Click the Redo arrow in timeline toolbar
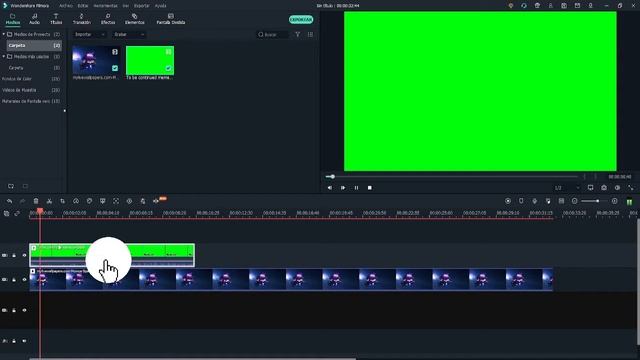 coord(22,201)
